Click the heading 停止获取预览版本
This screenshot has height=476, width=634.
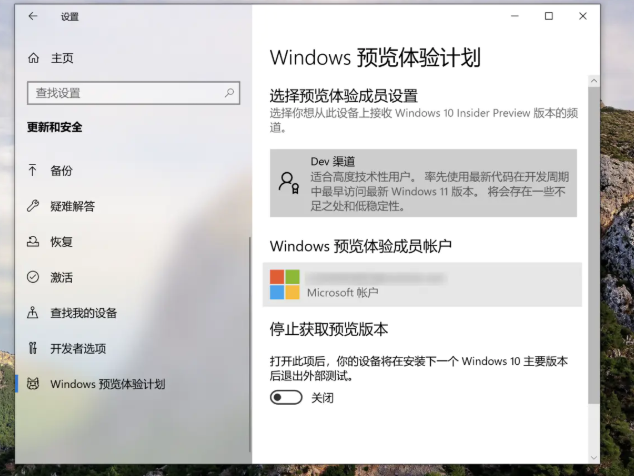(329, 330)
